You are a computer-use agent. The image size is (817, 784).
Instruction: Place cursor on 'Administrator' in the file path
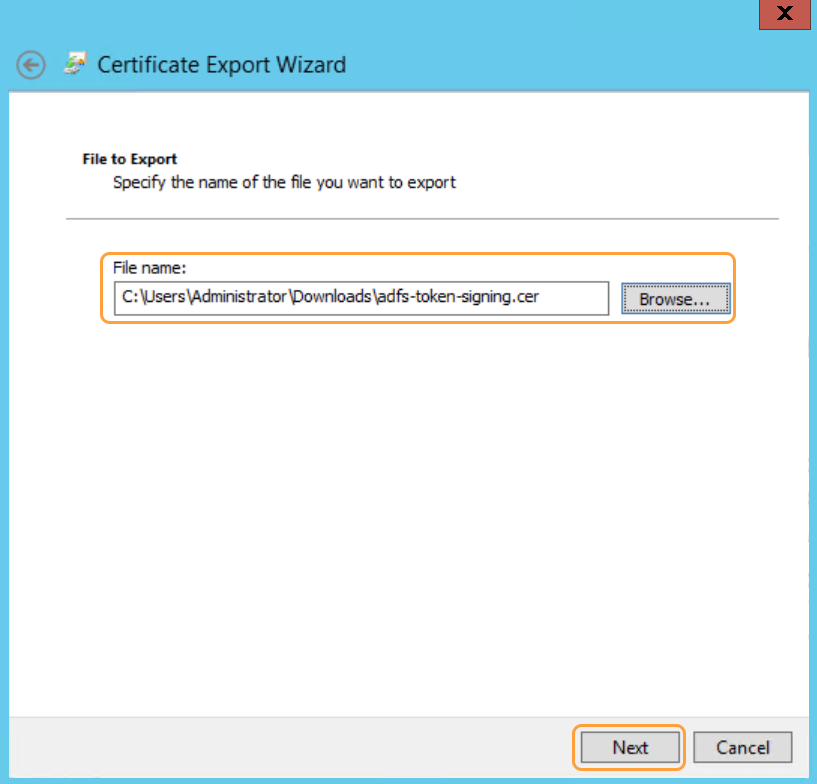tap(238, 298)
